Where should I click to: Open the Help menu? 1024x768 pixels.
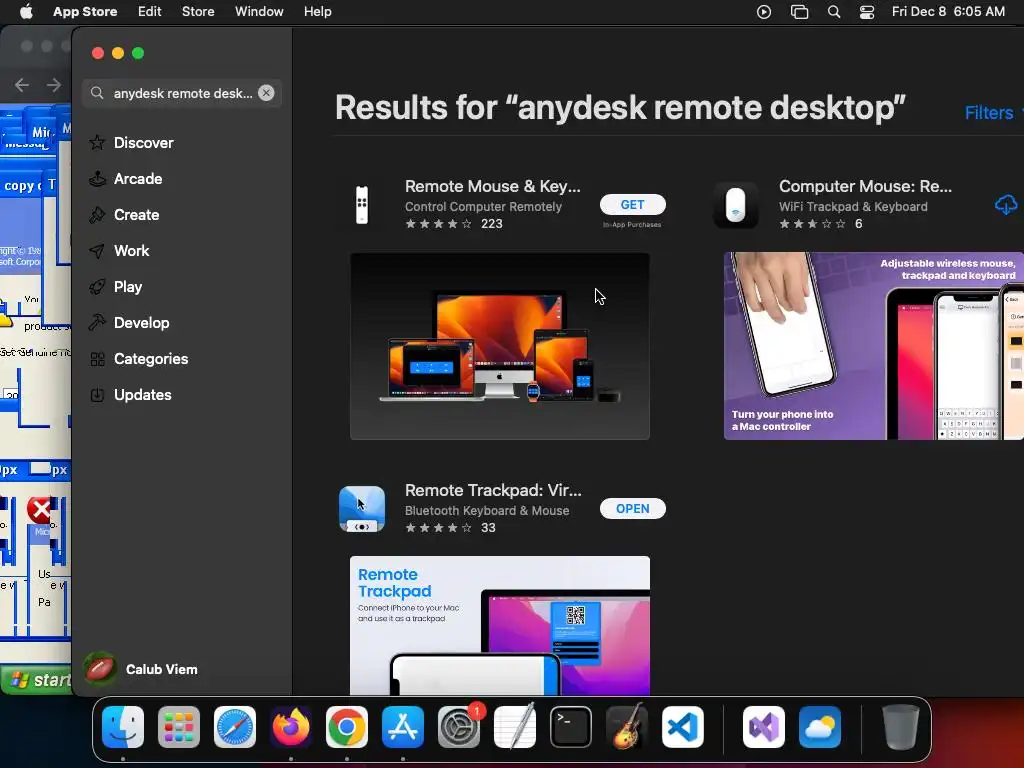tap(317, 12)
